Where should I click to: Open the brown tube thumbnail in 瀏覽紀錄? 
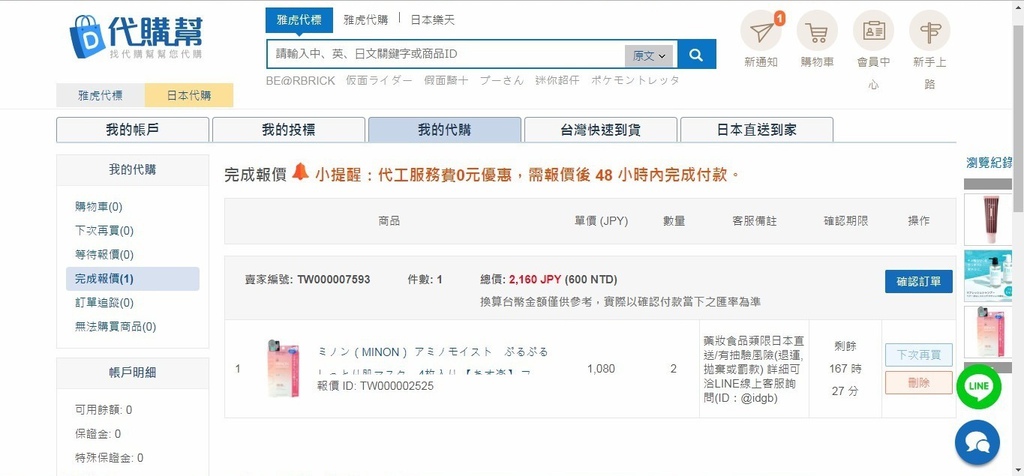tap(987, 219)
